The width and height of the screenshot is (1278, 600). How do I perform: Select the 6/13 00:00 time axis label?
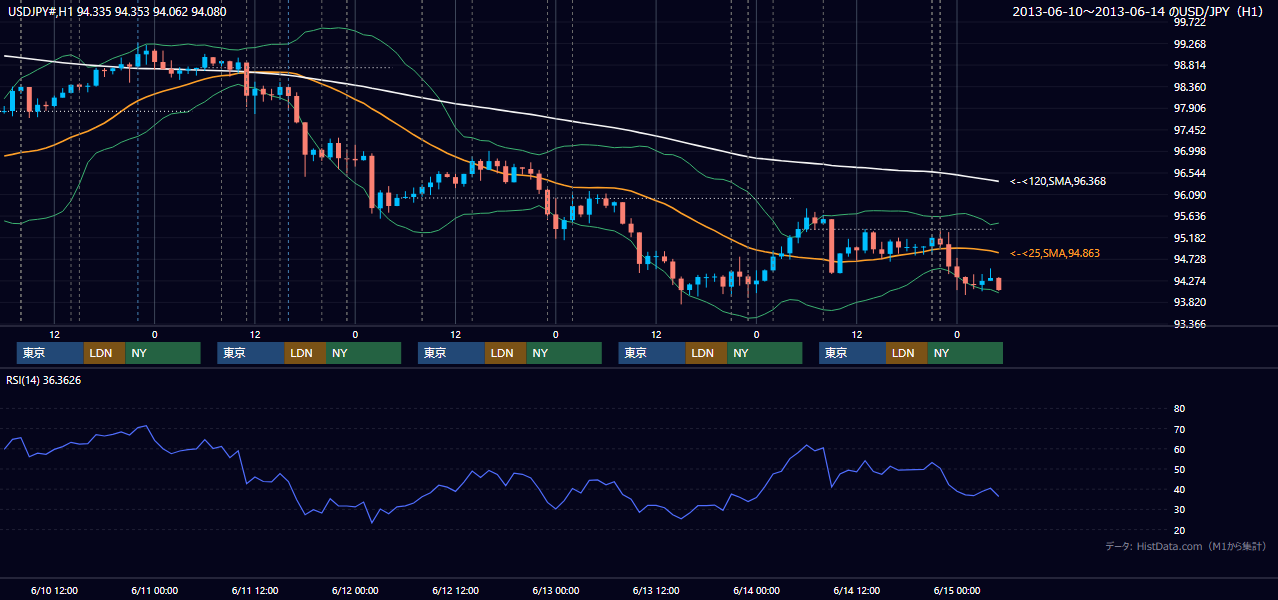click(x=556, y=591)
